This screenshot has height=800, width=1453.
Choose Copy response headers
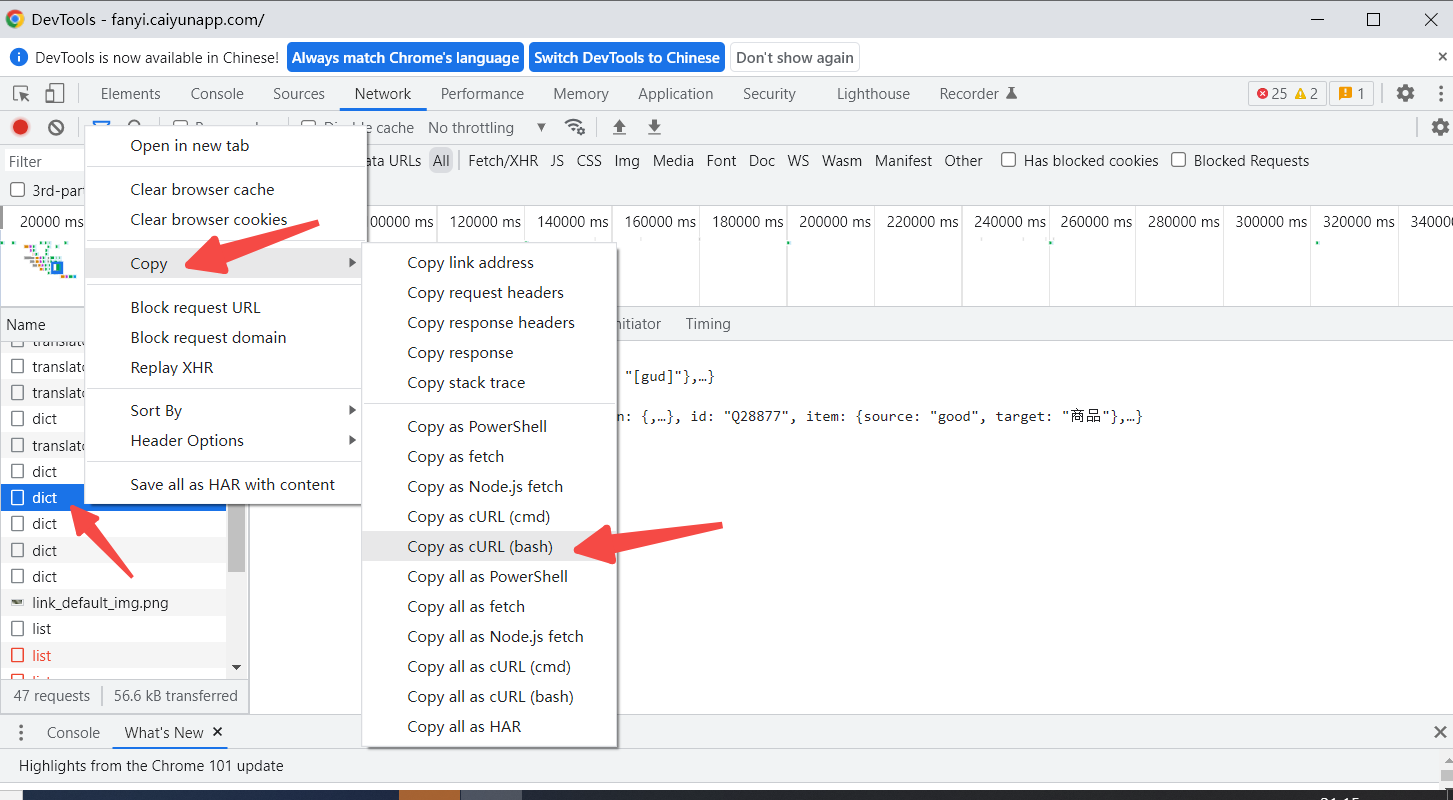[x=489, y=323]
